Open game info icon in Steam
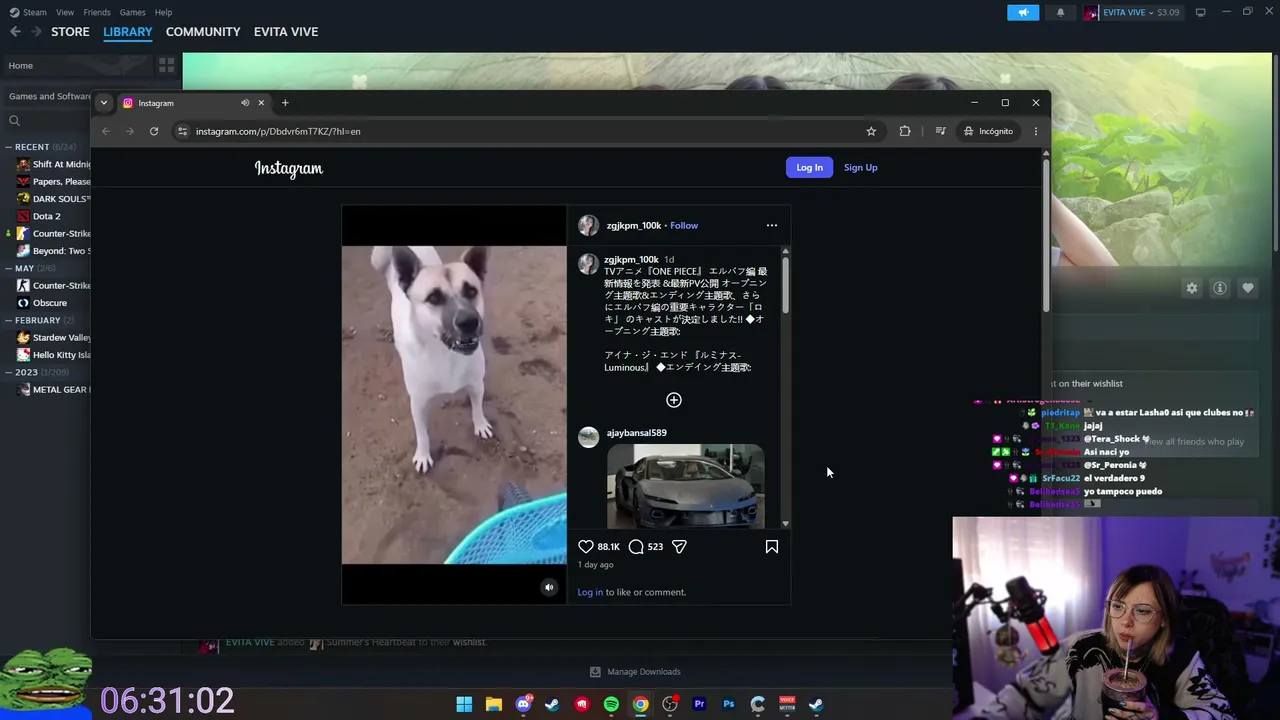The width and height of the screenshot is (1280, 720). tap(1220, 288)
